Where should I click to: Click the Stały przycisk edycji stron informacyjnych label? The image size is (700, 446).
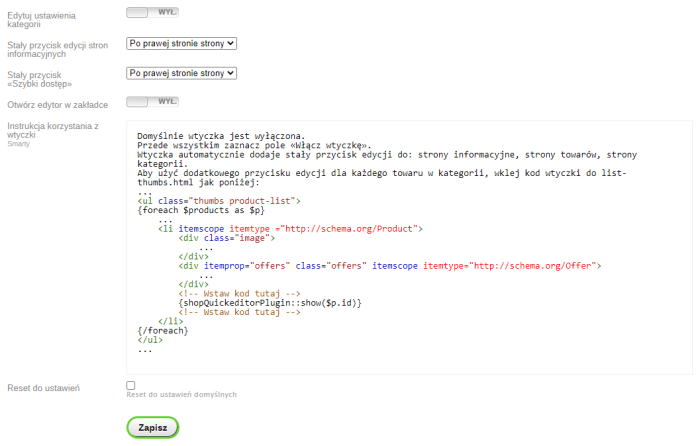(x=56, y=49)
